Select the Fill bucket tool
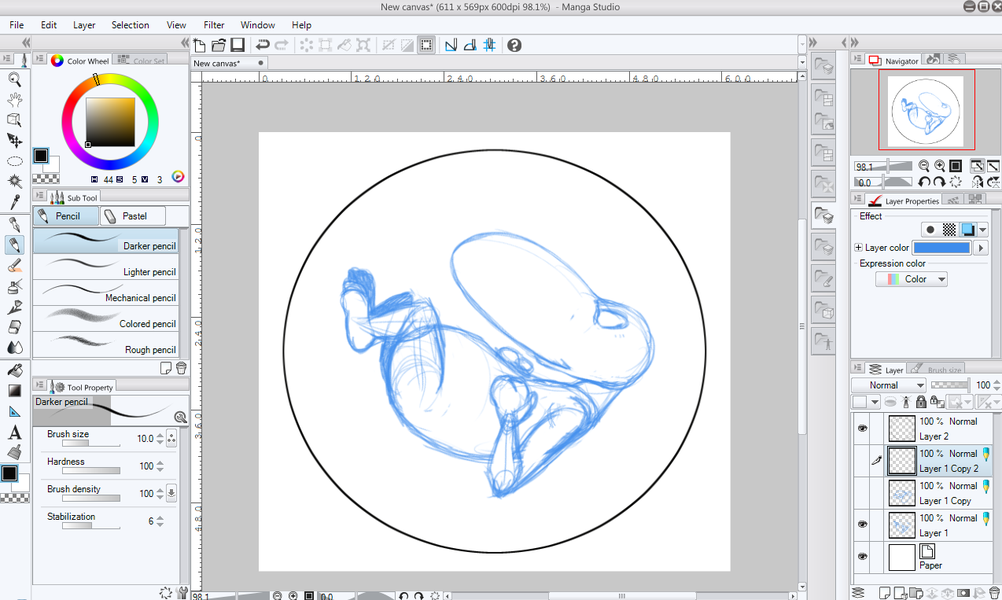 15,370
